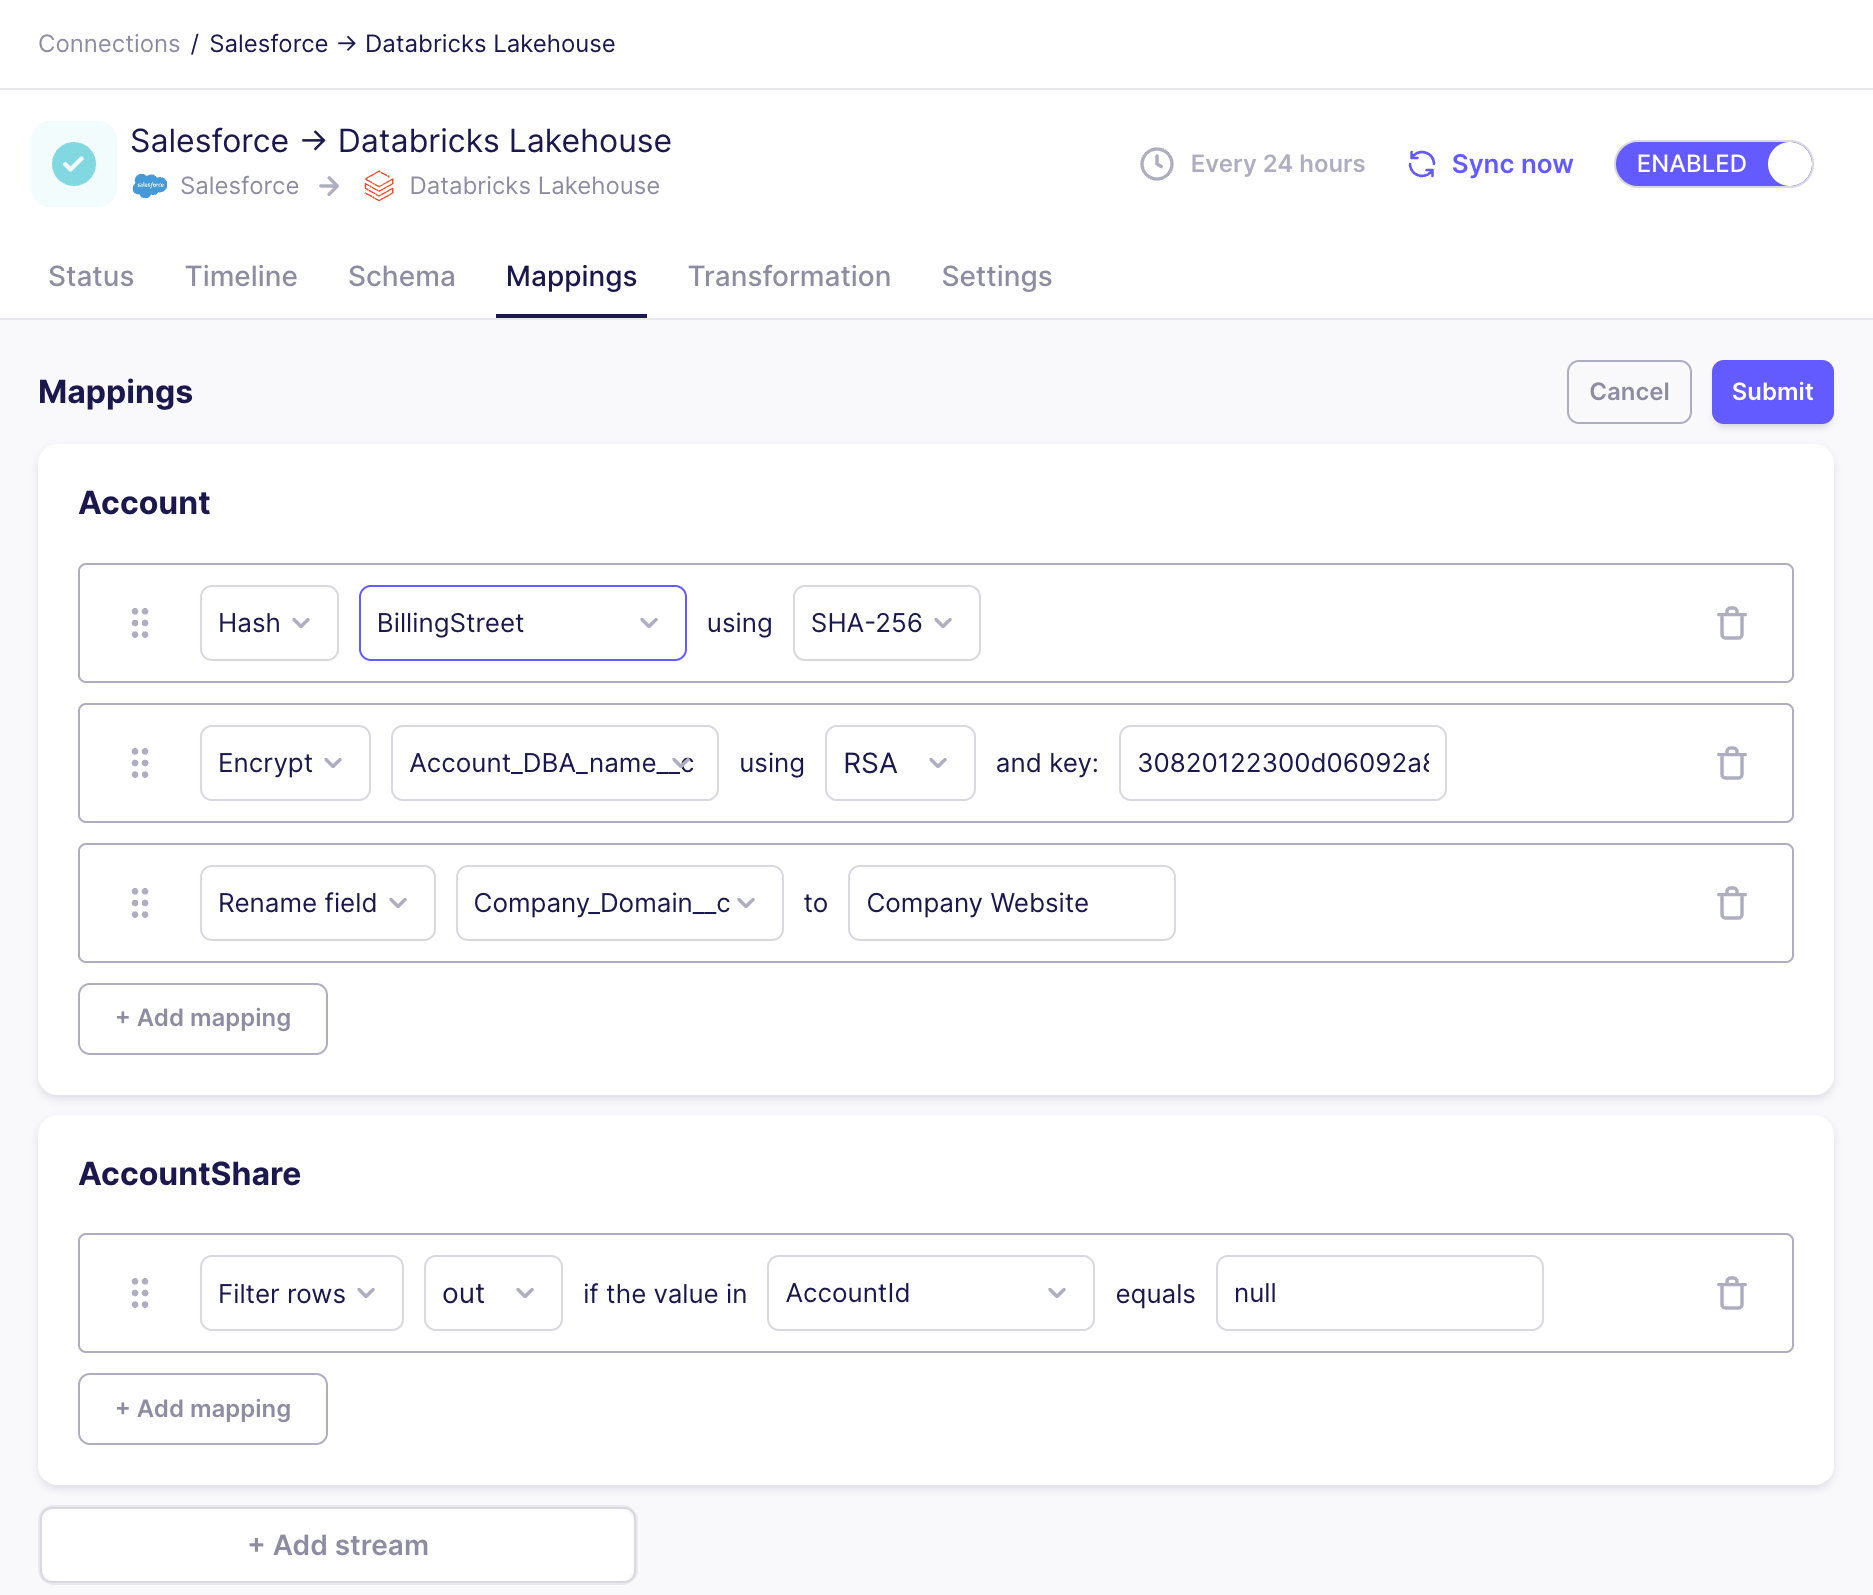Click drag handle on Filter rows mapping
Viewport: 1873px width, 1595px height.
pos(140,1293)
